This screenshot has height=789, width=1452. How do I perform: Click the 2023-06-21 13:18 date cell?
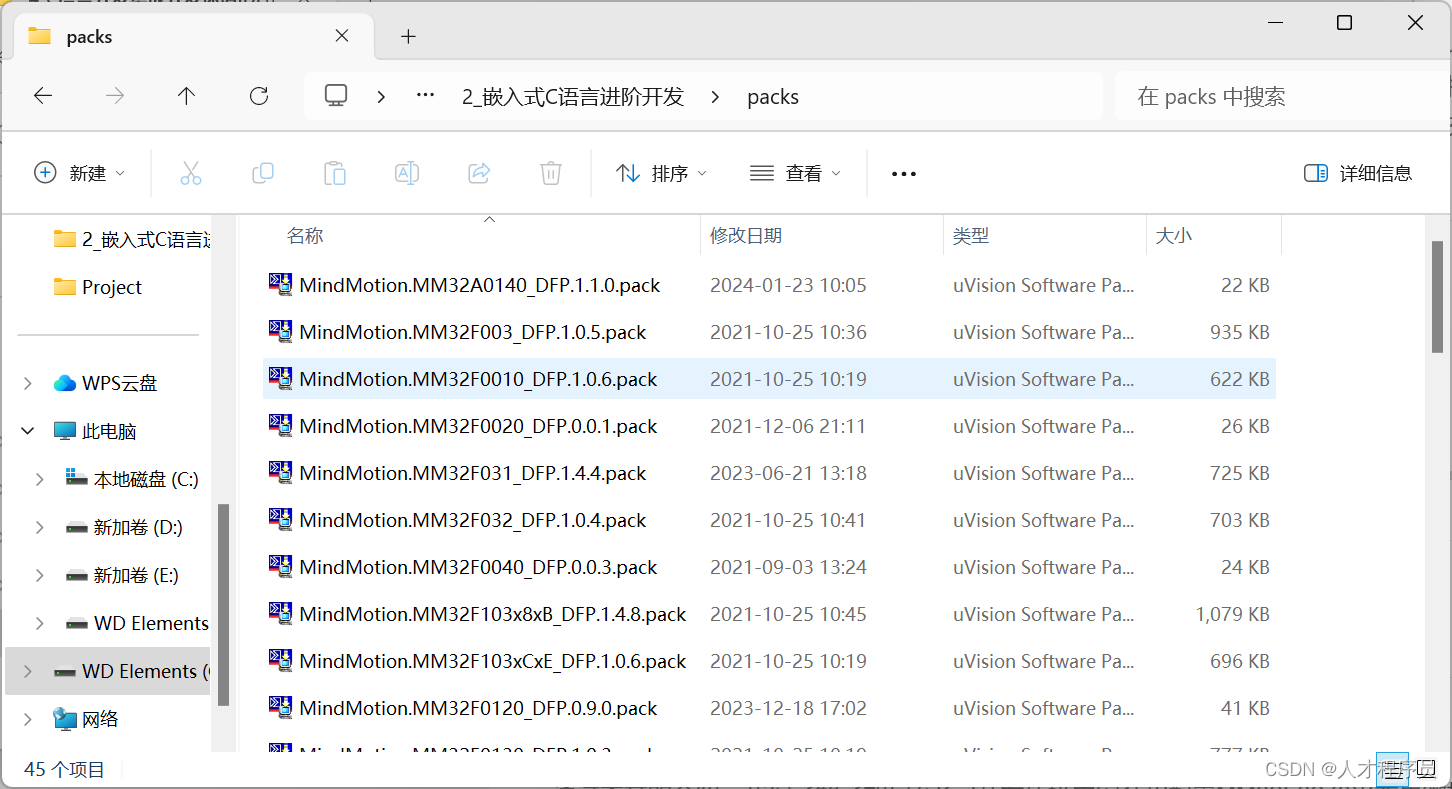(x=788, y=473)
